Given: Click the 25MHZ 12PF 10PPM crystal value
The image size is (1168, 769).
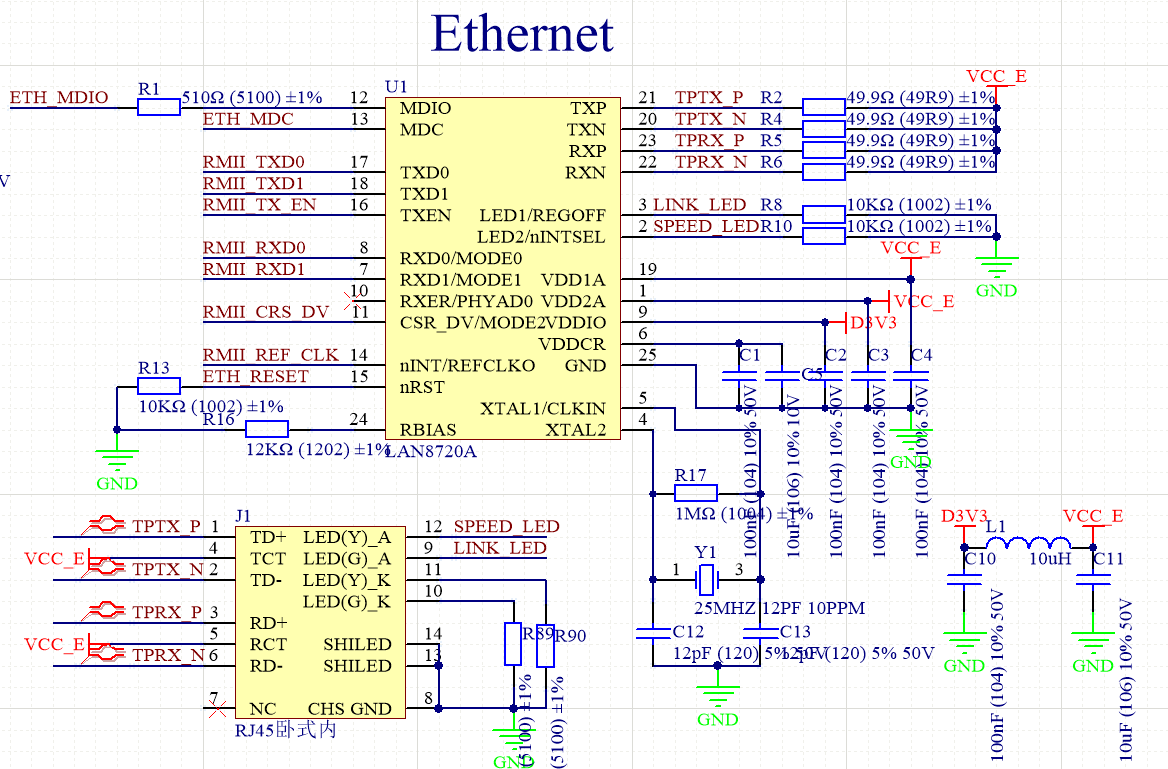Looking at the screenshot, I should [780, 609].
